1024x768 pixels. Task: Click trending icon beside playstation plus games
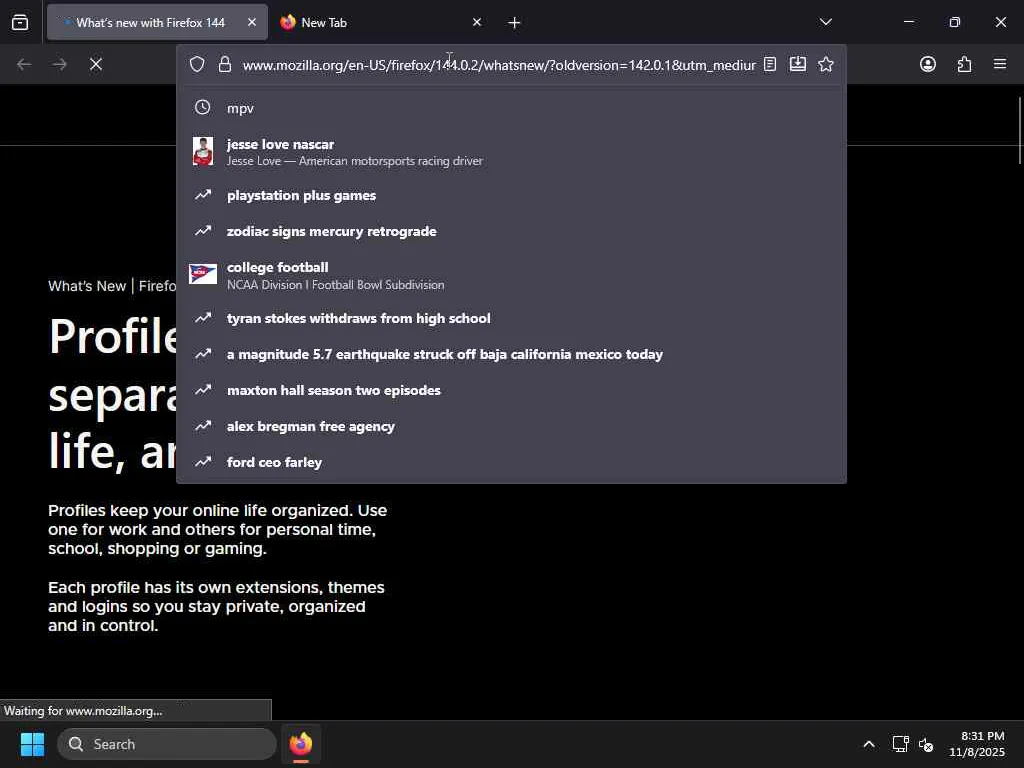pyautogui.click(x=203, y=195)
